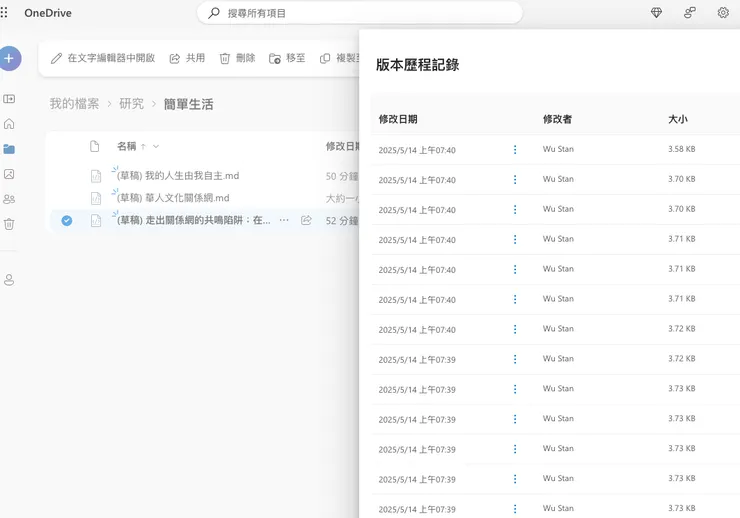Uncheck the selected 走出關係網的共鳴陷阱 file
Viewport: 740px width, 518px height.
click(x=67, y=220)
